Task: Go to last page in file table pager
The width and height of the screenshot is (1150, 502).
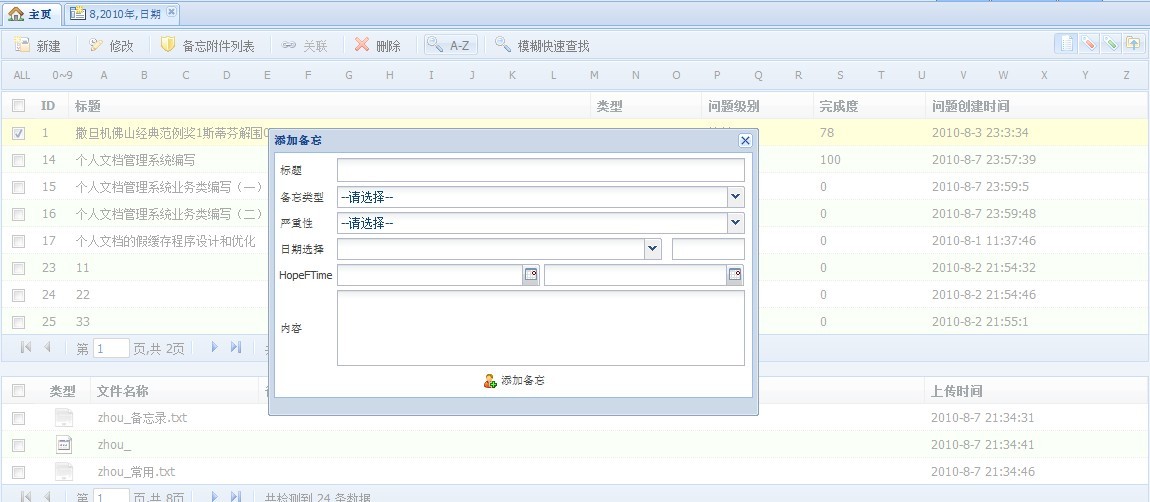Action: (235, 496)
